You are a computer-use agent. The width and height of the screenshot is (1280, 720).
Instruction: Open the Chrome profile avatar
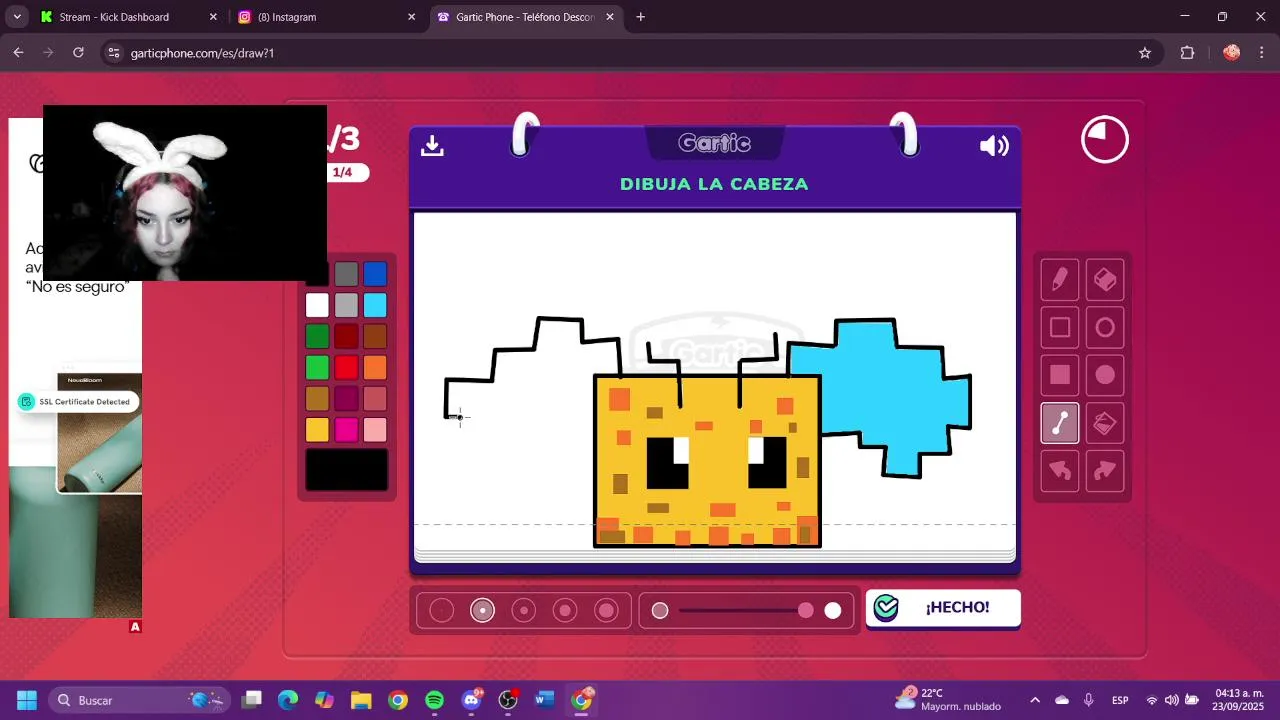pyautogui.click(x=1231, y=53)
